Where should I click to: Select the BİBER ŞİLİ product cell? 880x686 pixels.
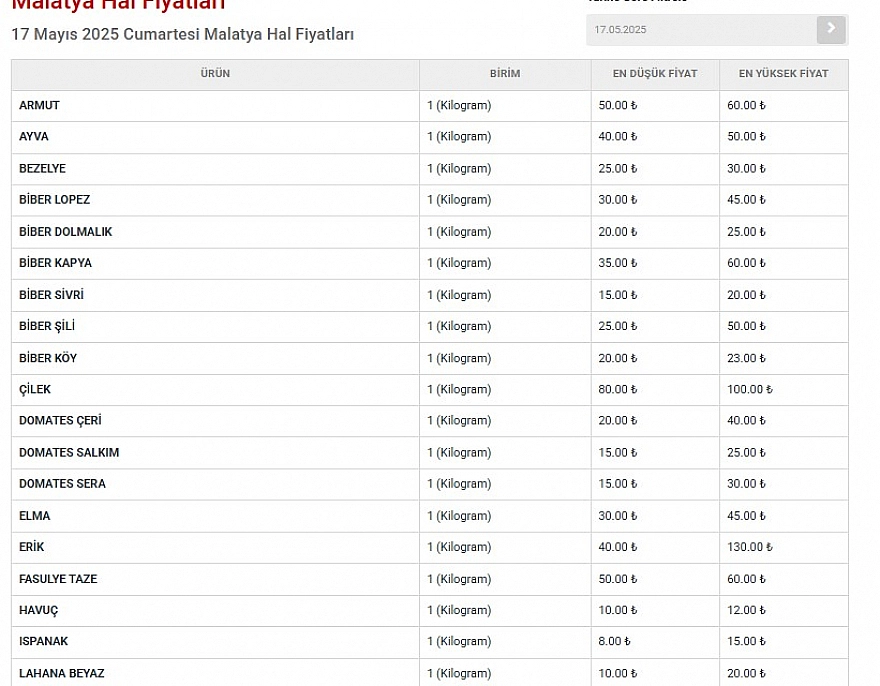tap(215, 326)
